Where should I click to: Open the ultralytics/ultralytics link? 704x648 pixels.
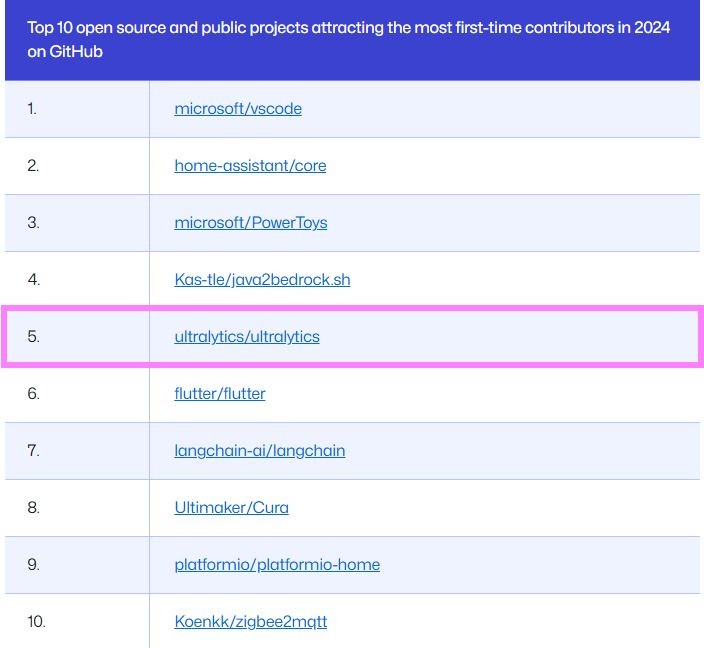[x=247, y=337]
